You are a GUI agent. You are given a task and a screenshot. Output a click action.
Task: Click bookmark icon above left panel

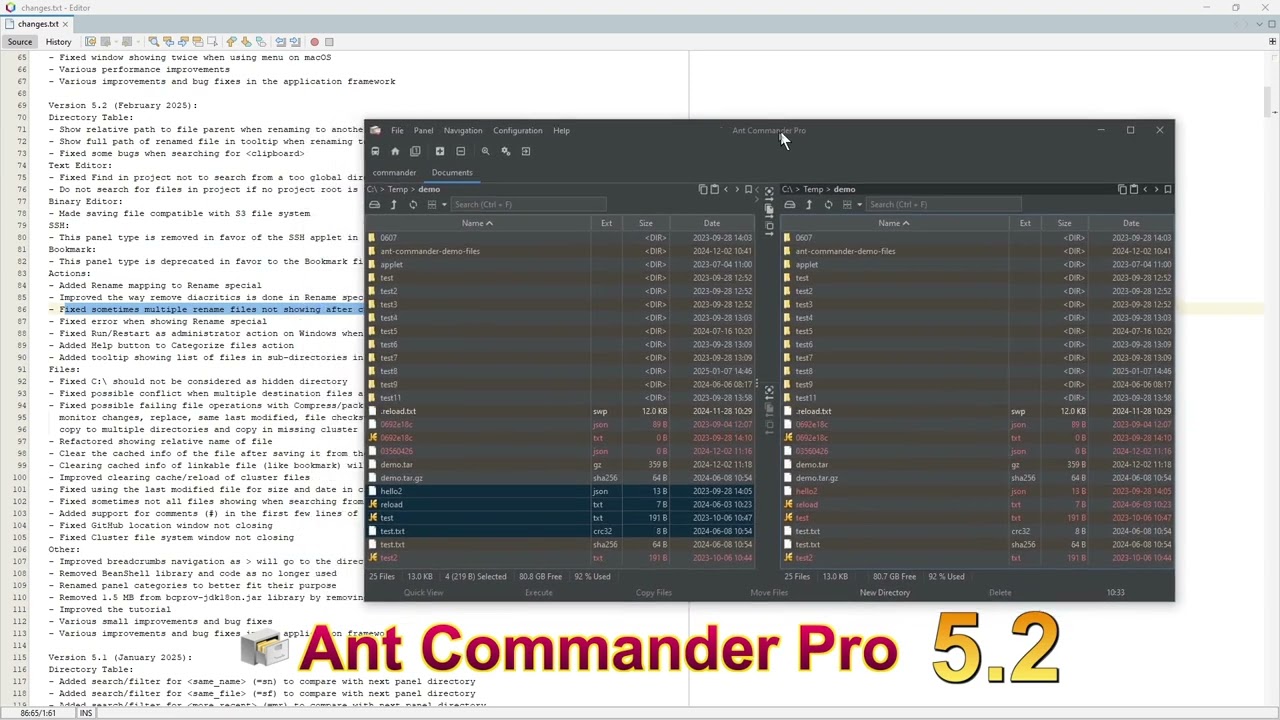pos(748,189)
